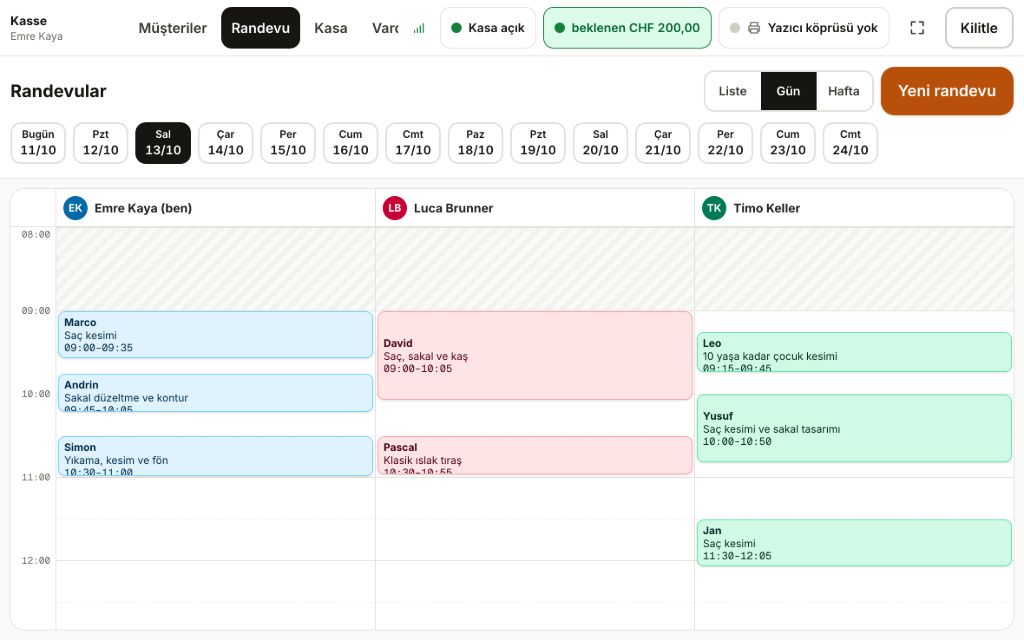Image resolution: width=1024 pixels, height=640 pixels.
Task: Click the TK avatar for Timo Keller
Action: coord(714,208)
